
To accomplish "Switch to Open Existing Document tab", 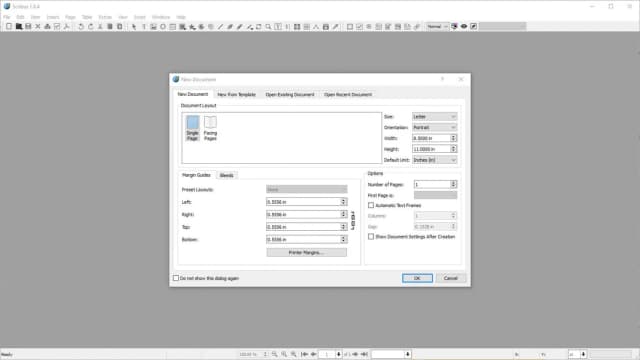I will pyautogui.click(x=290, y=95).
